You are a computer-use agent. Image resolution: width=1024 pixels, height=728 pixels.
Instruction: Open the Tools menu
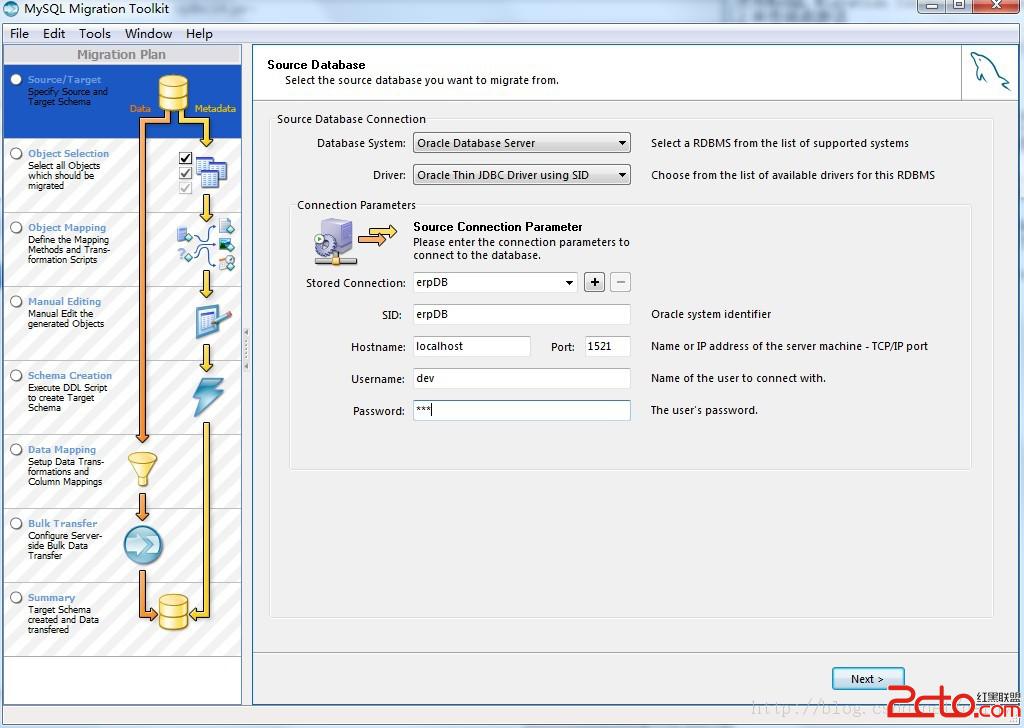(95, 33)
